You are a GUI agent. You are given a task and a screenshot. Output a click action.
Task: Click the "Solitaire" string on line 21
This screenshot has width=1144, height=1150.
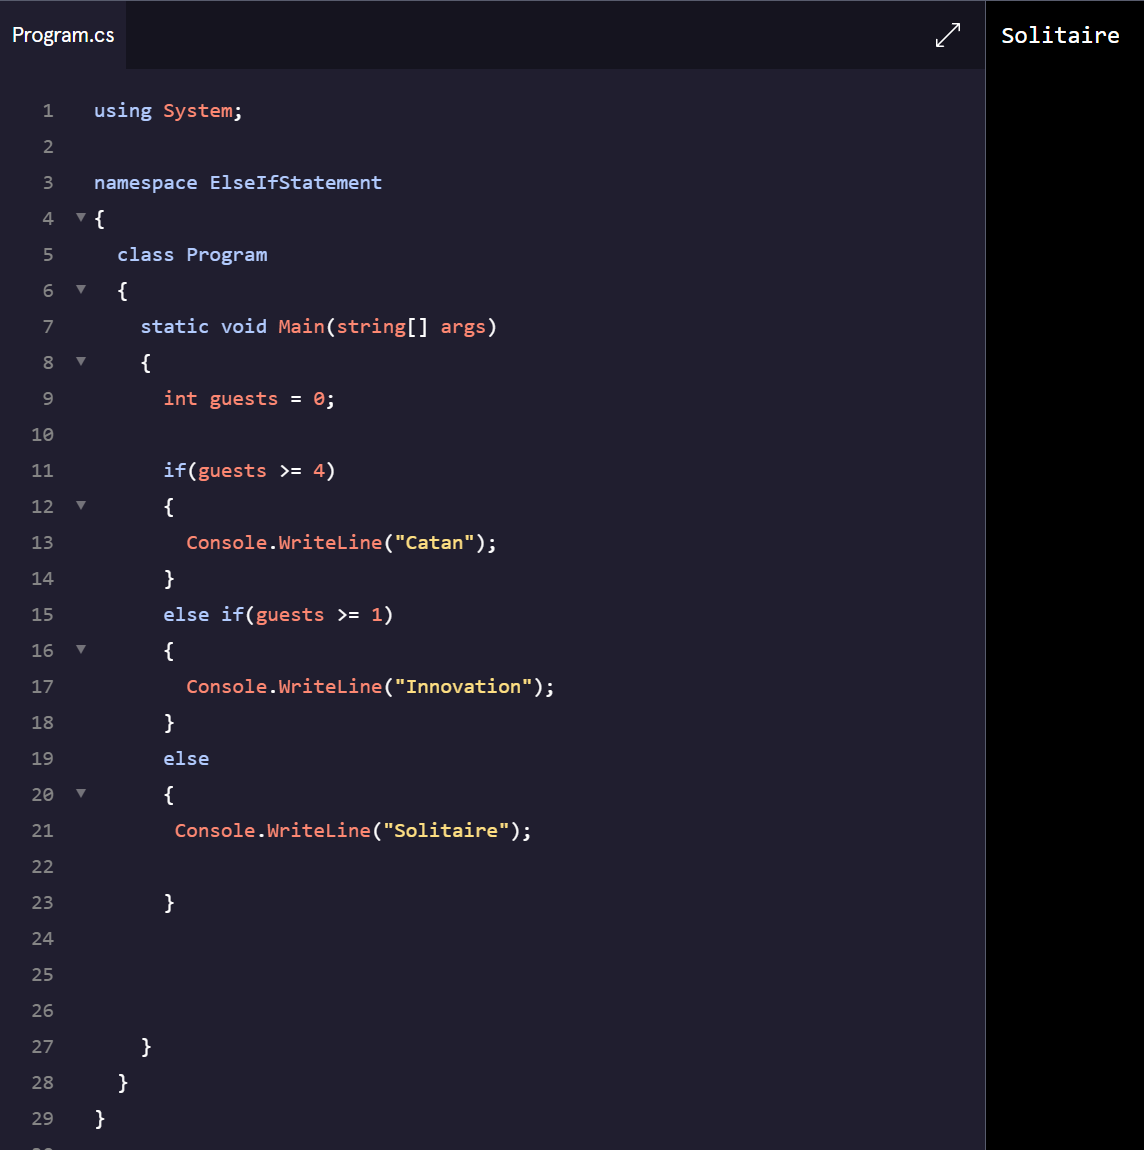click(x=446, y=830)
